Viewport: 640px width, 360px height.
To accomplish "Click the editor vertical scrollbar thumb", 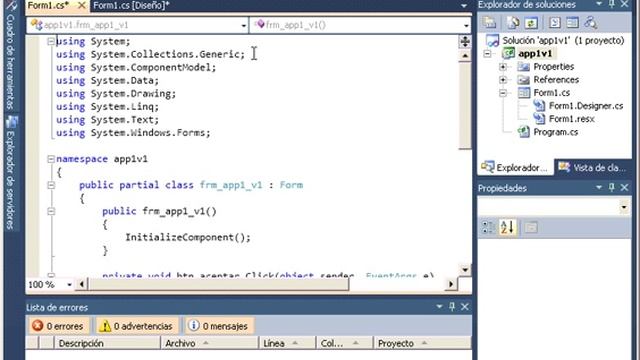I will 465,106.
